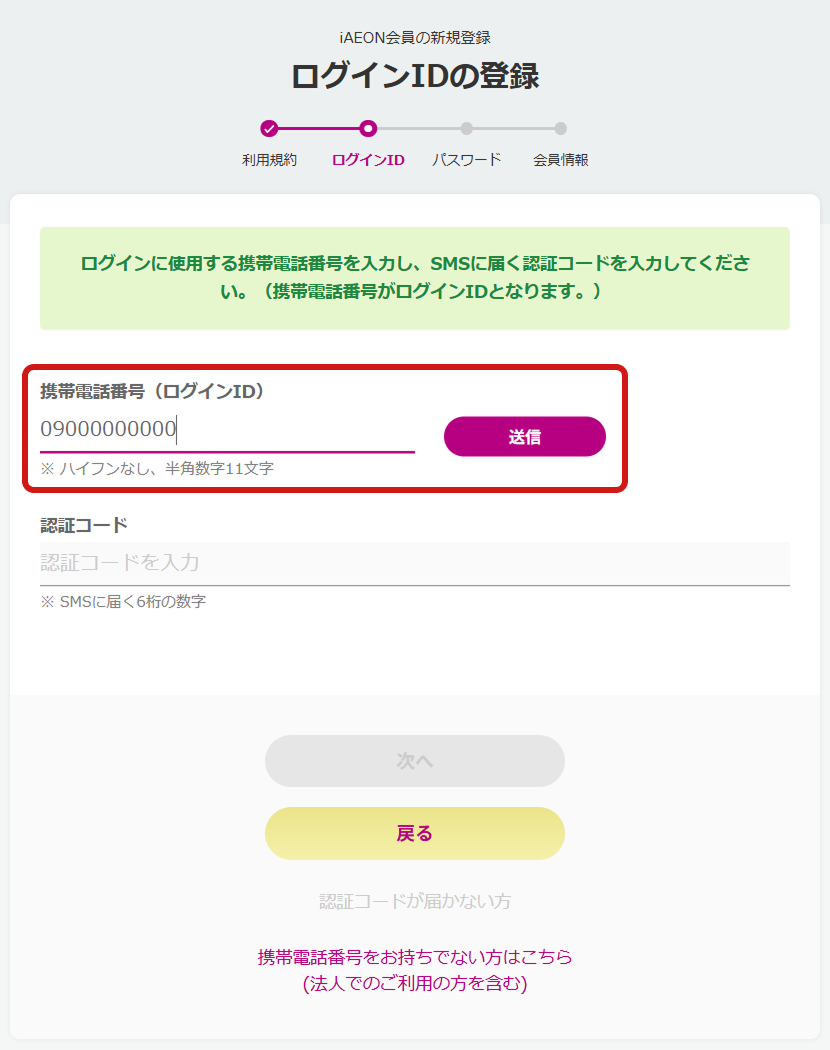830x1050 pixels.
Task: Select the 利用規約 step label
Action: click(x=270, y=160)
